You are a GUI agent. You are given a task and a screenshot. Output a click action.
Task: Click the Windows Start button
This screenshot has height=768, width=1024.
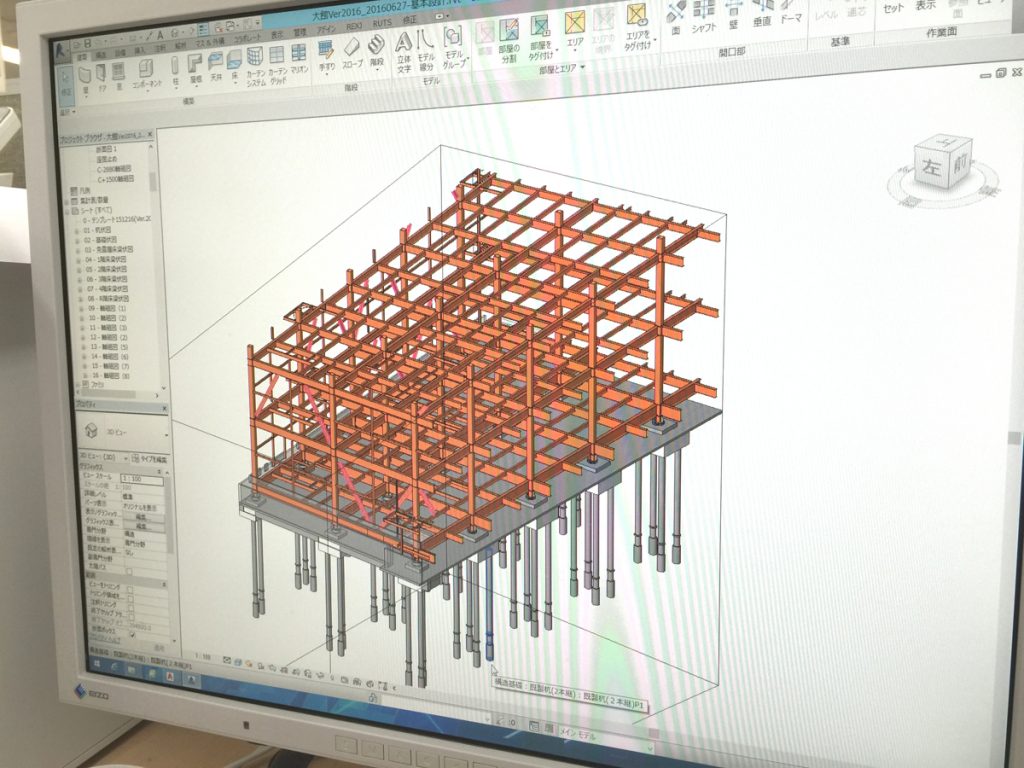click(98, 662)
